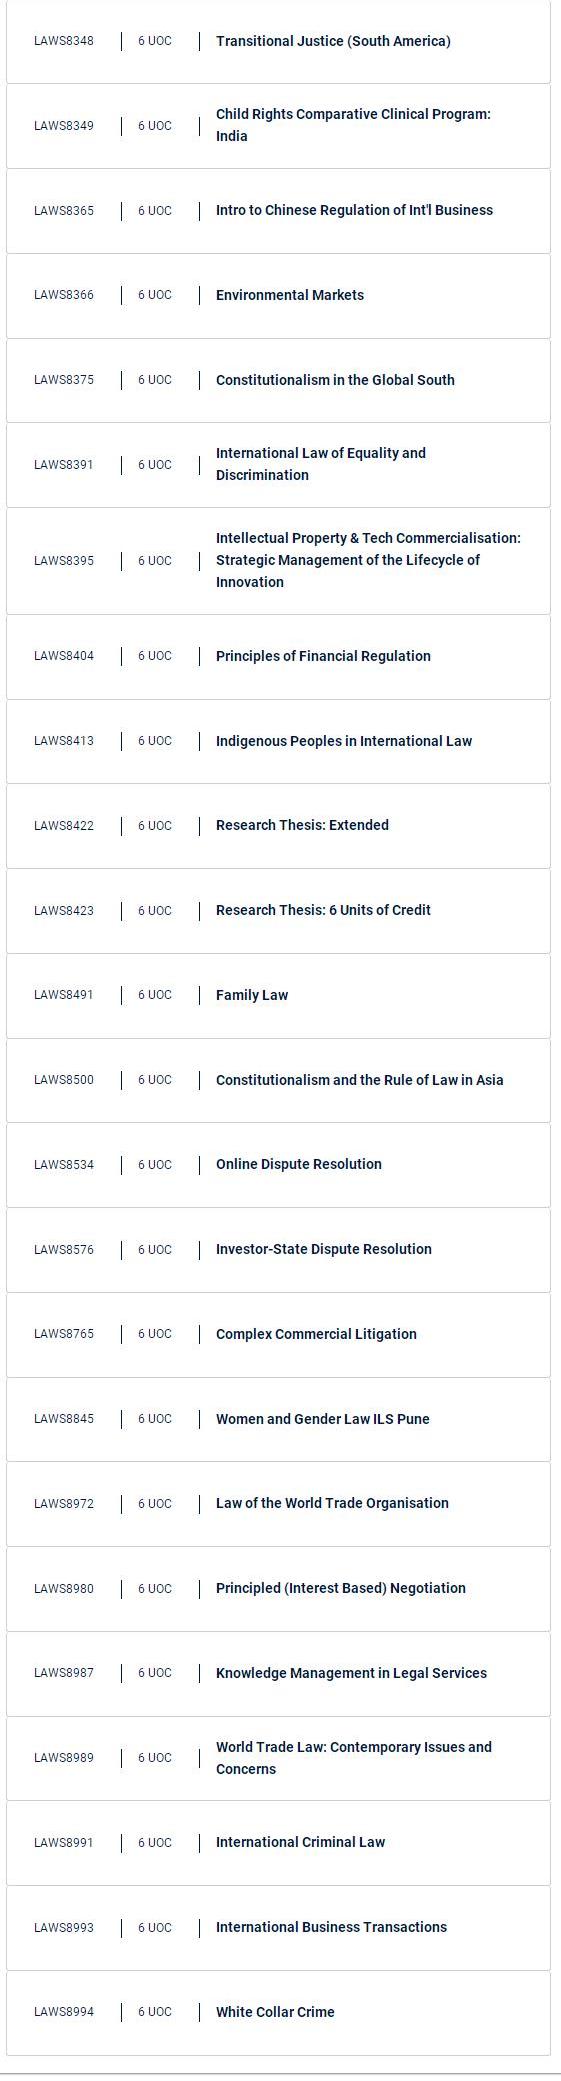This screenshot has width=561, height=2081.
Task: Select Child Rights Comparative Clinical Program: India
Action: (278, 126)
